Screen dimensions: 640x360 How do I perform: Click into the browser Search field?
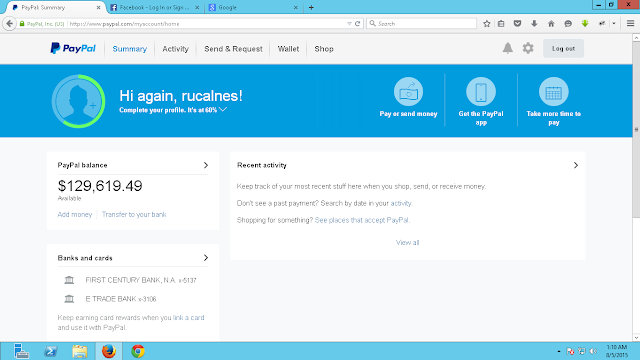tap(422, 24)
